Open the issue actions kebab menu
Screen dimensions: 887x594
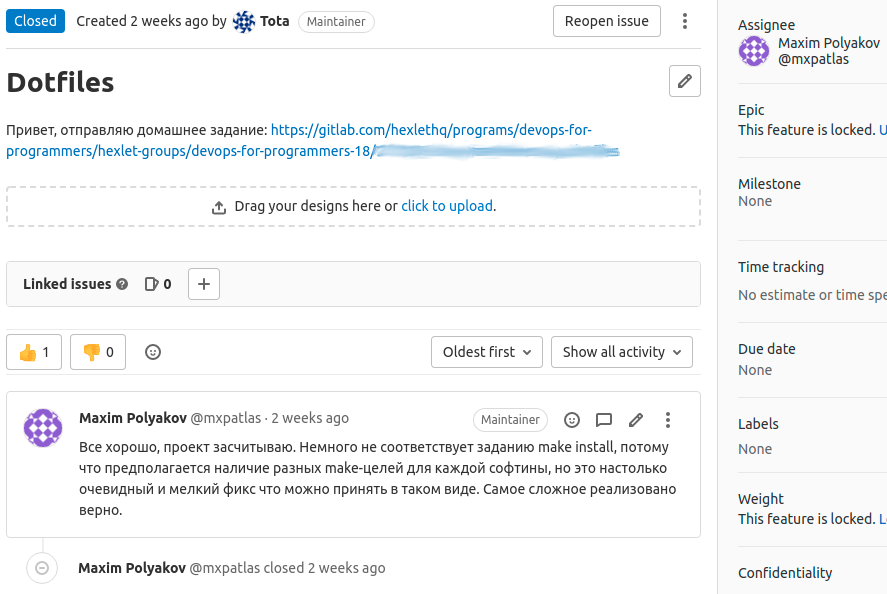point(685,21)
